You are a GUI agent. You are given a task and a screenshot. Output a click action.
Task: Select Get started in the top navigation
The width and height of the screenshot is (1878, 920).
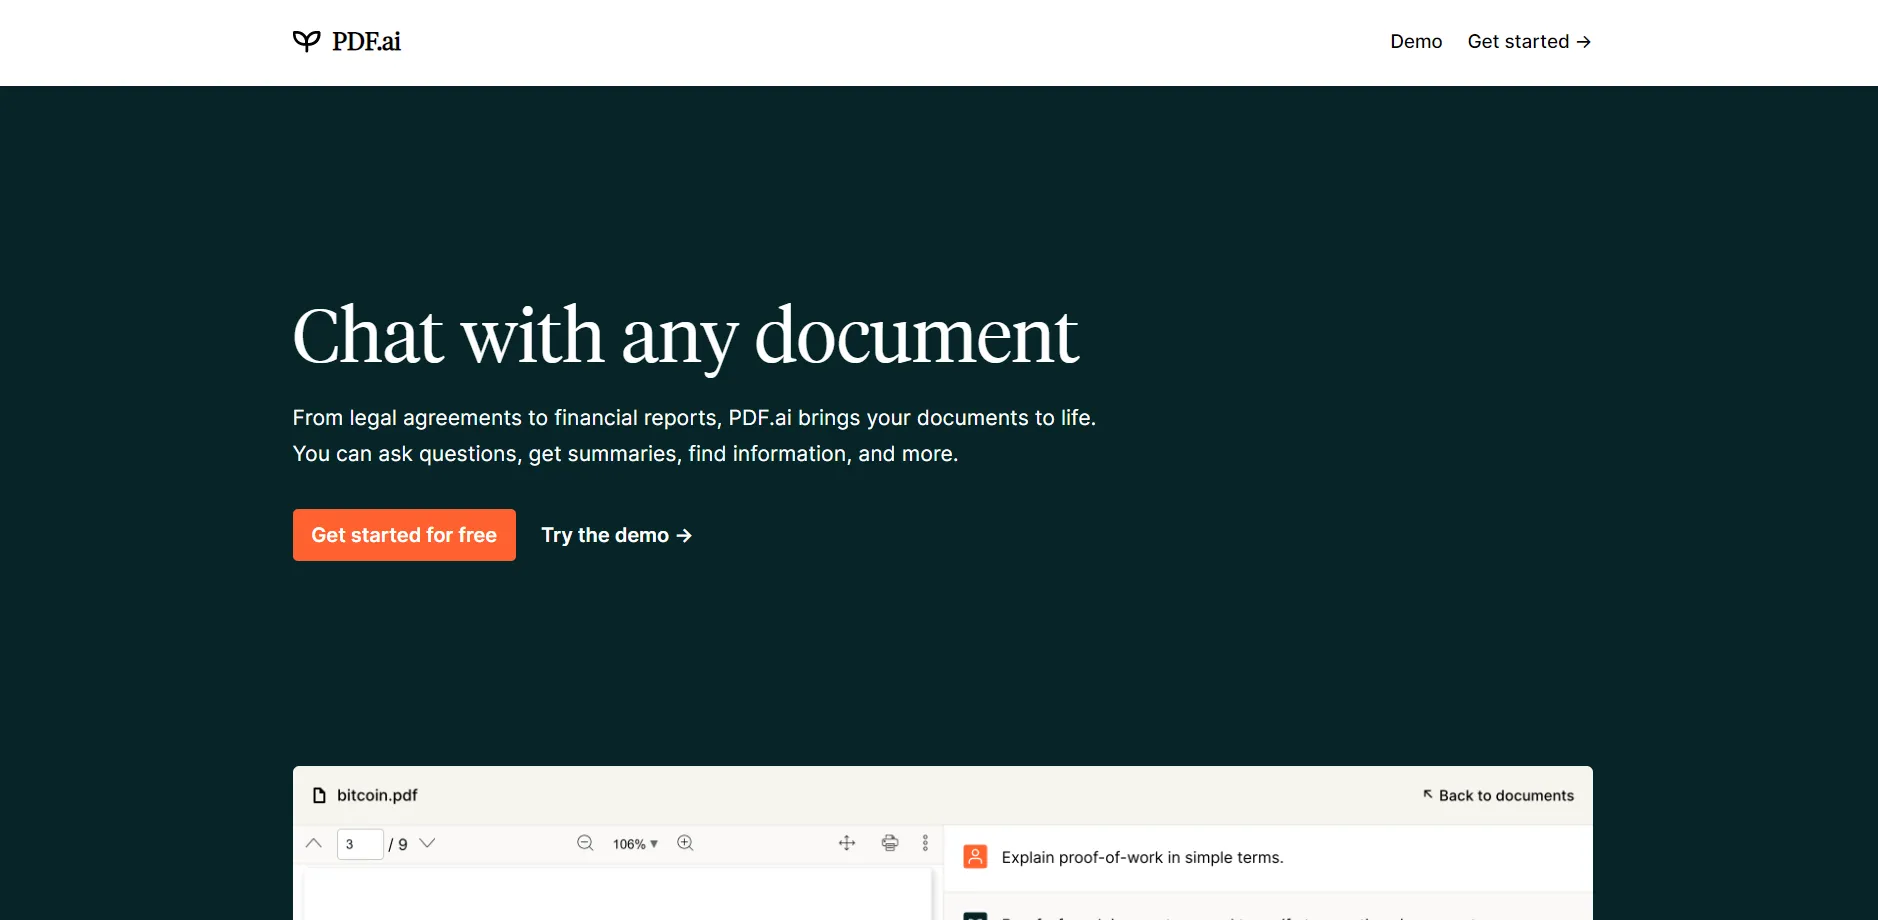1518,41
